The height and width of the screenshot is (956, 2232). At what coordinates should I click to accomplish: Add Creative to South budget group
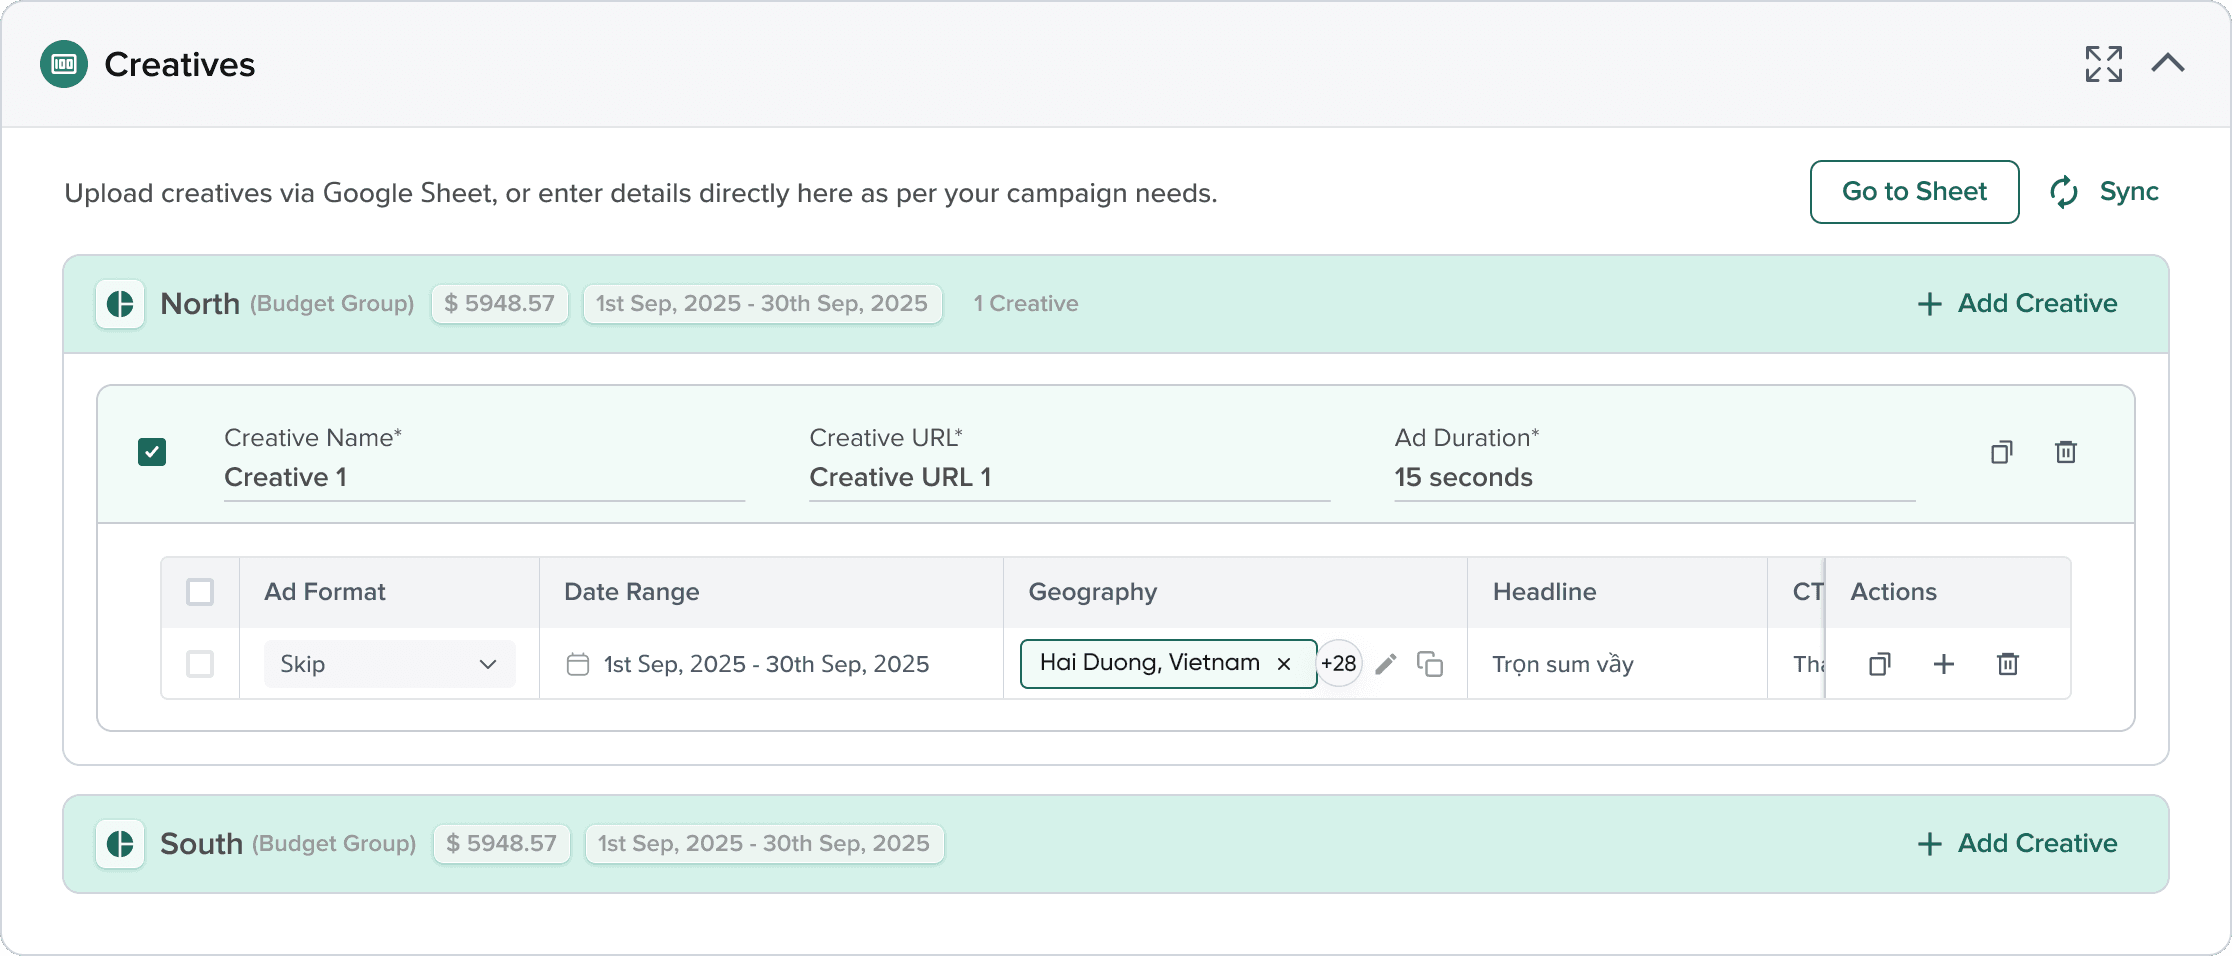[2017, 844]
